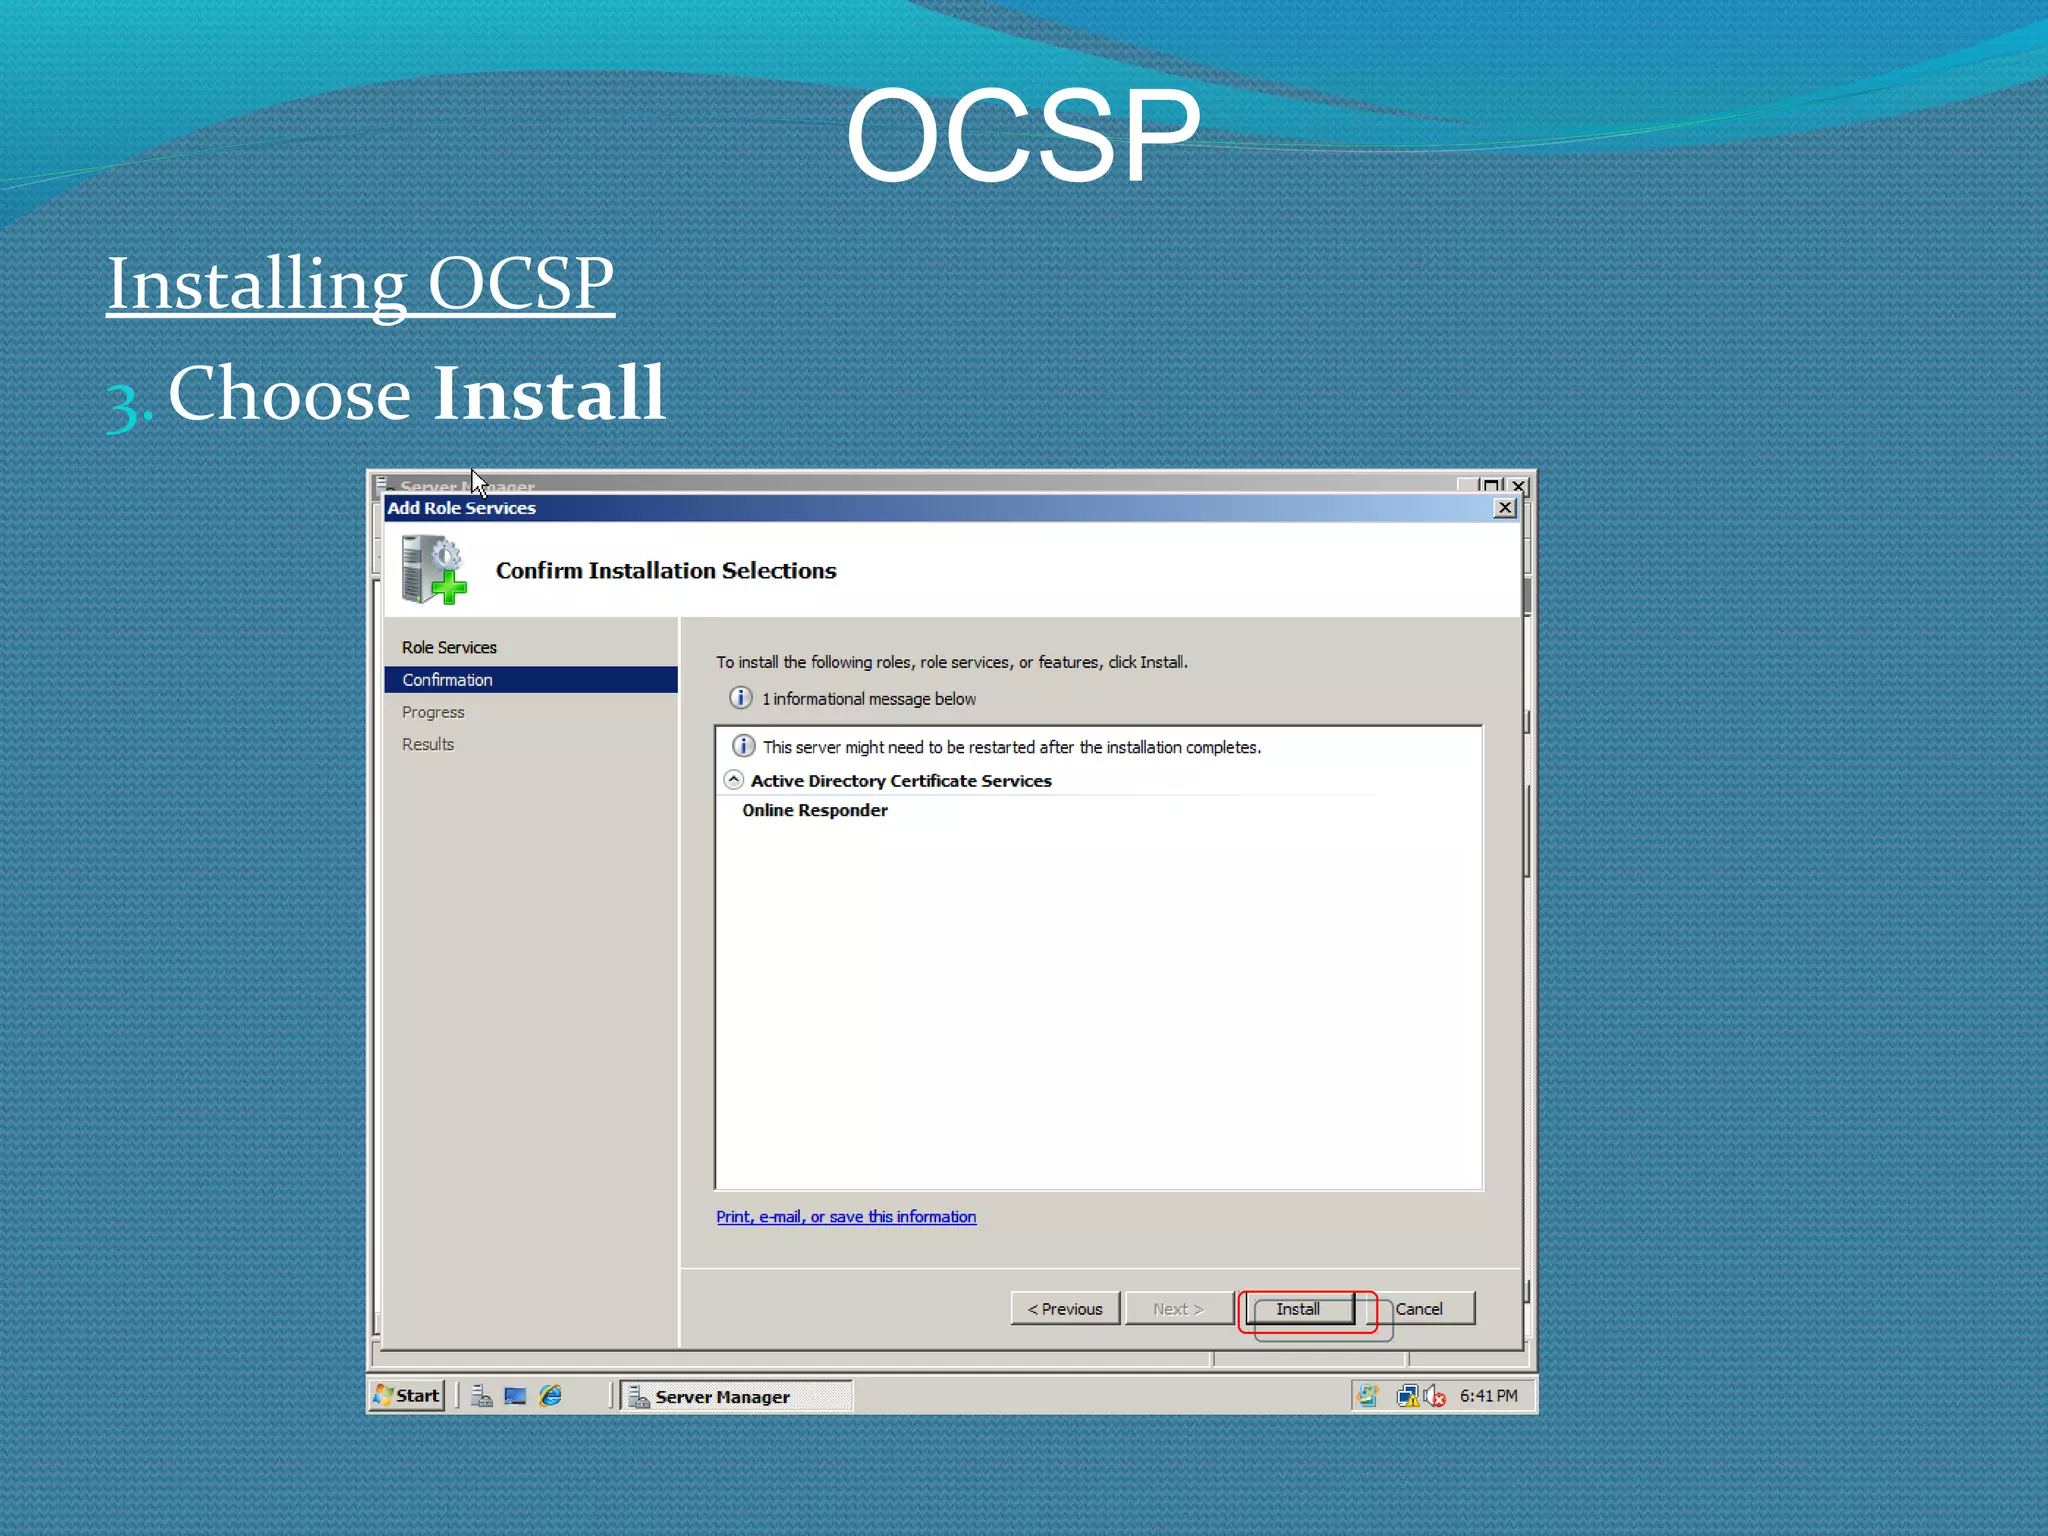Collapse Active Directory Certificate Services section
The width and height of the screenshot is (2048, 1536).
pos(734,780)
